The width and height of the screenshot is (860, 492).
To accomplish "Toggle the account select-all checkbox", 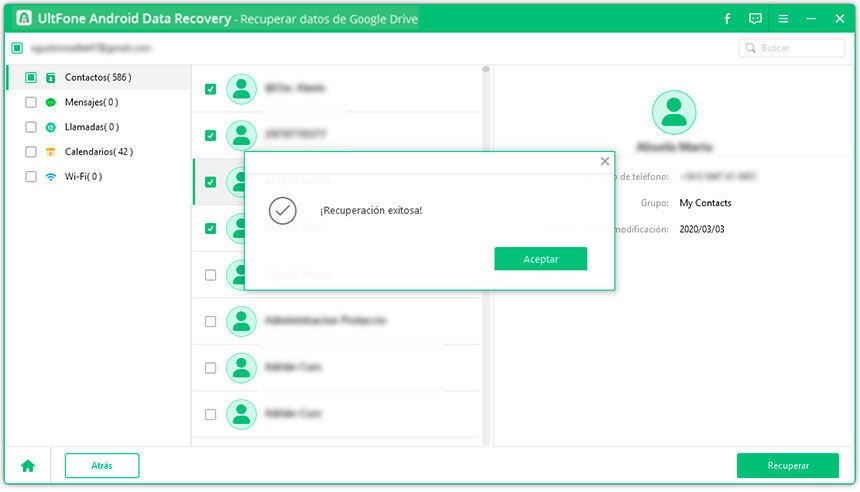I will pos(17,48).
